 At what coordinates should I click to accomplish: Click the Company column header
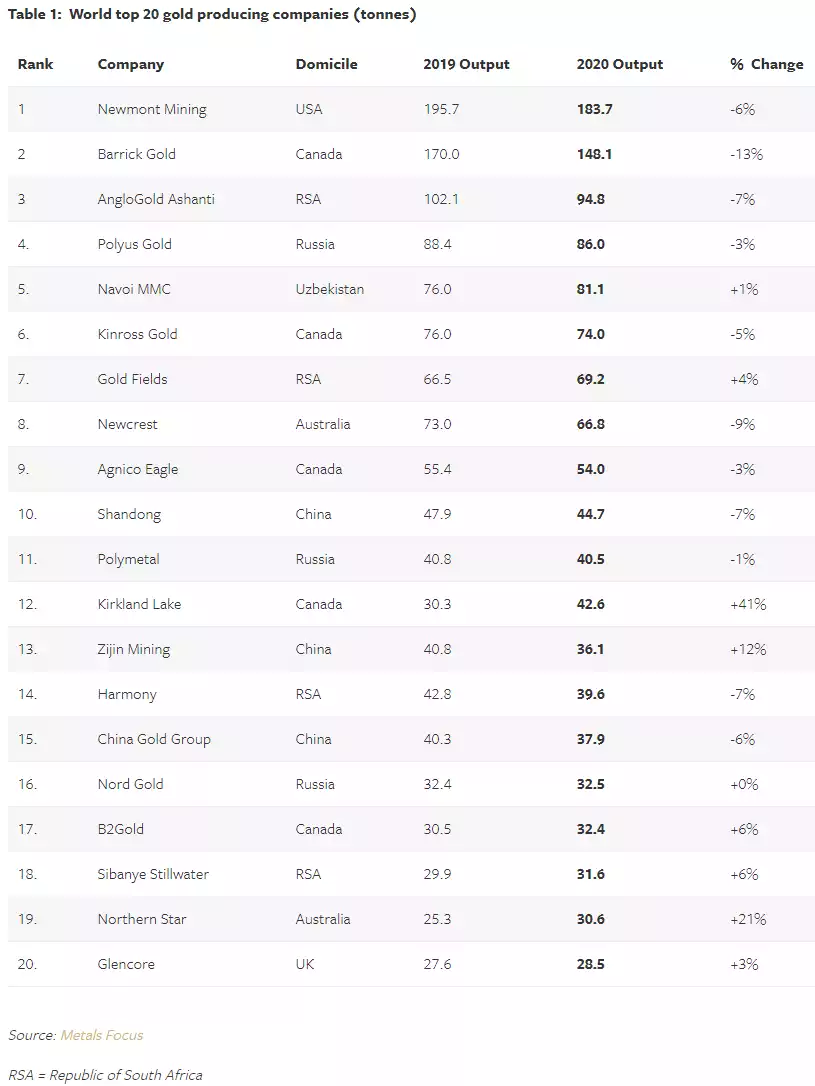pyautogui.click(x=130, y=64)
